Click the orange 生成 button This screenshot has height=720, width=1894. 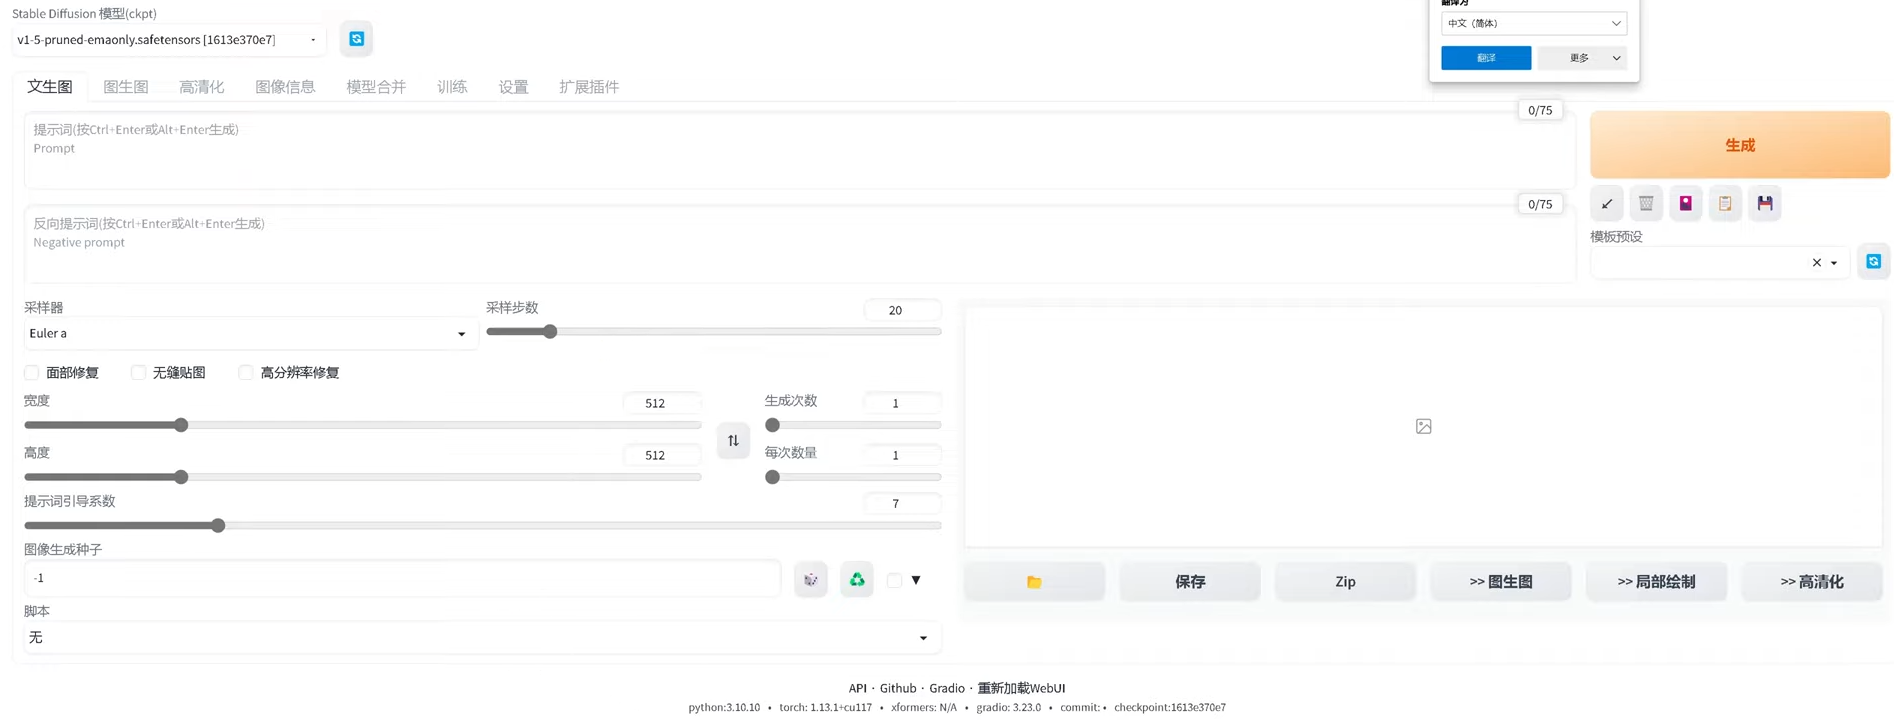pos(1739,145)
